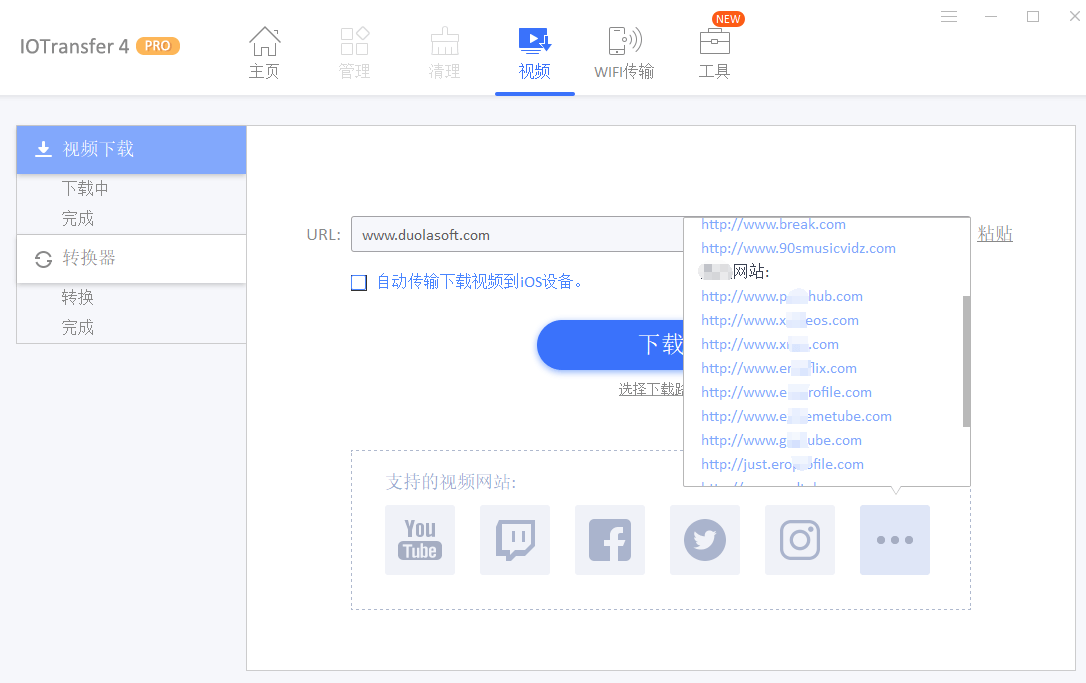Screen dimensions: 1086x683
Task: Click the orange PRO badge
Action: click(158, 46)
